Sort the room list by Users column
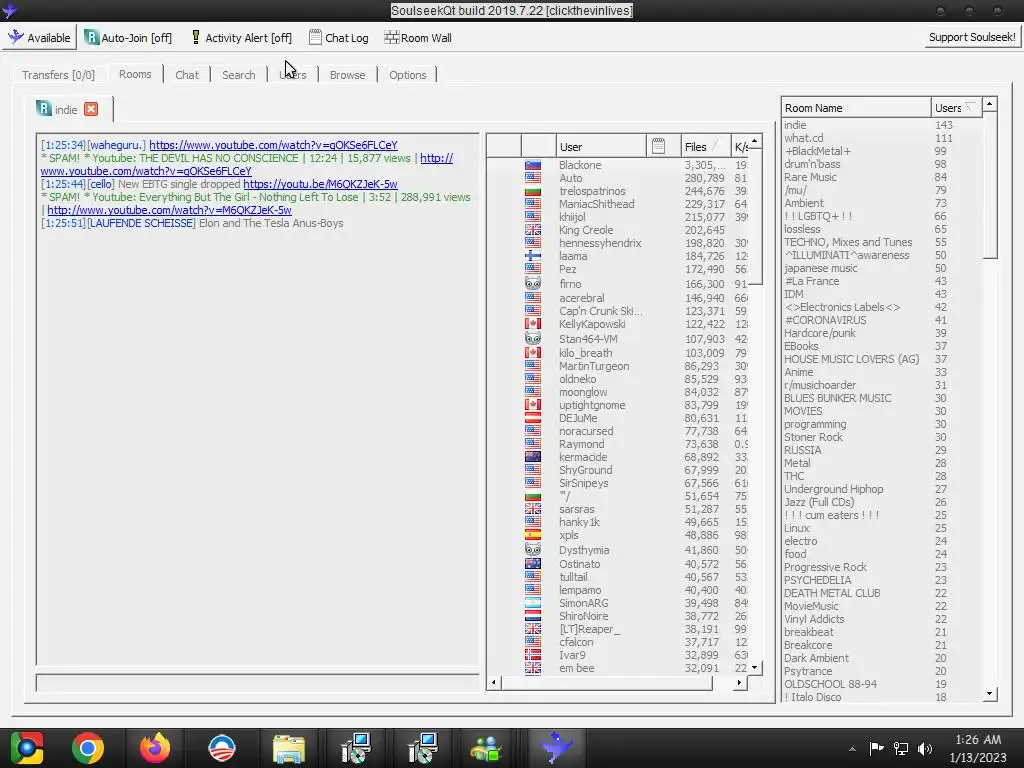1024x768 pixels. 955,108
